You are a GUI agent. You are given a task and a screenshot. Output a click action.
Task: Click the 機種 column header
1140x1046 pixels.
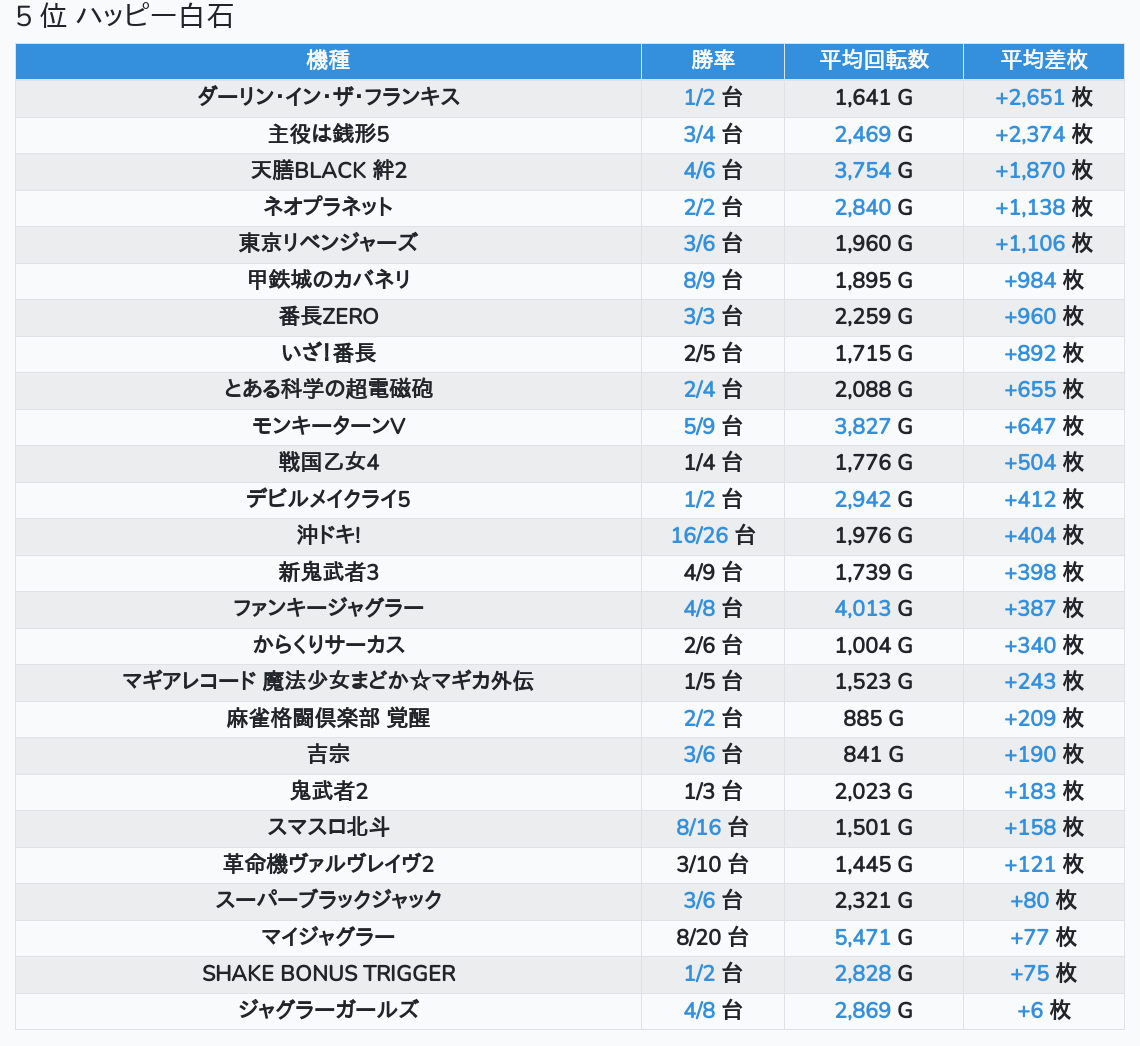pos(328,60)
